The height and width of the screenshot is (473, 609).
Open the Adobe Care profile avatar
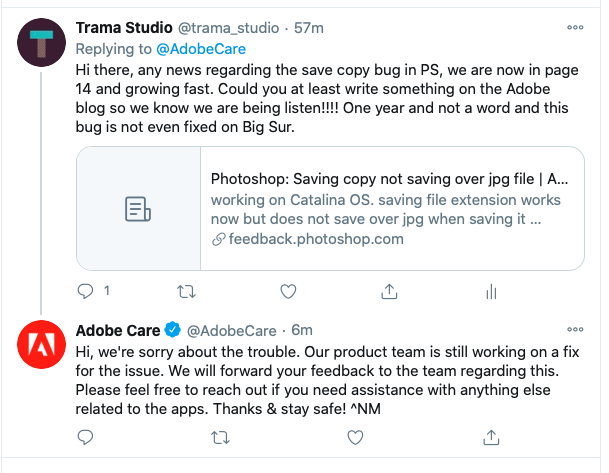point(42,344)
